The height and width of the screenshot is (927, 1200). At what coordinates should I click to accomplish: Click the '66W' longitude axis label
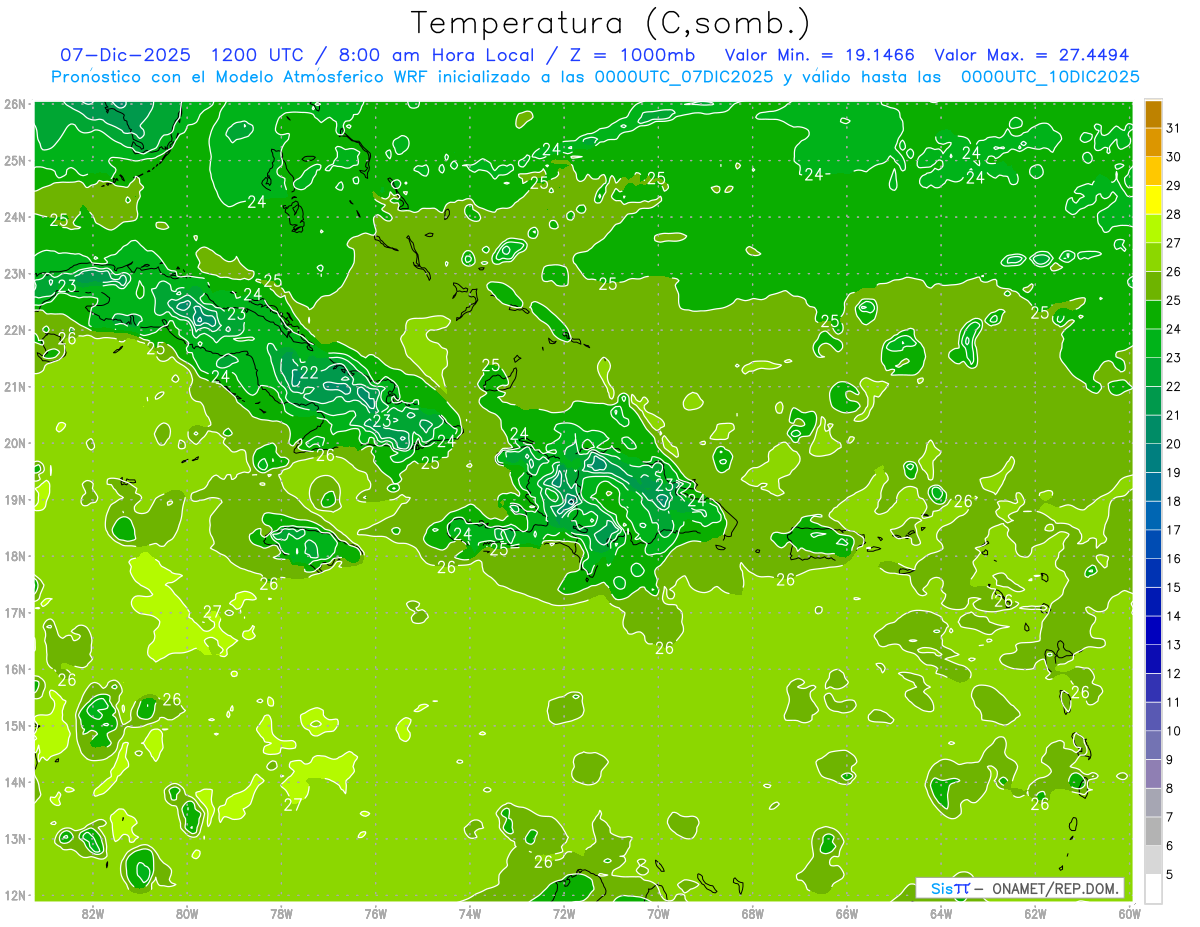click(x=847, y=913)
